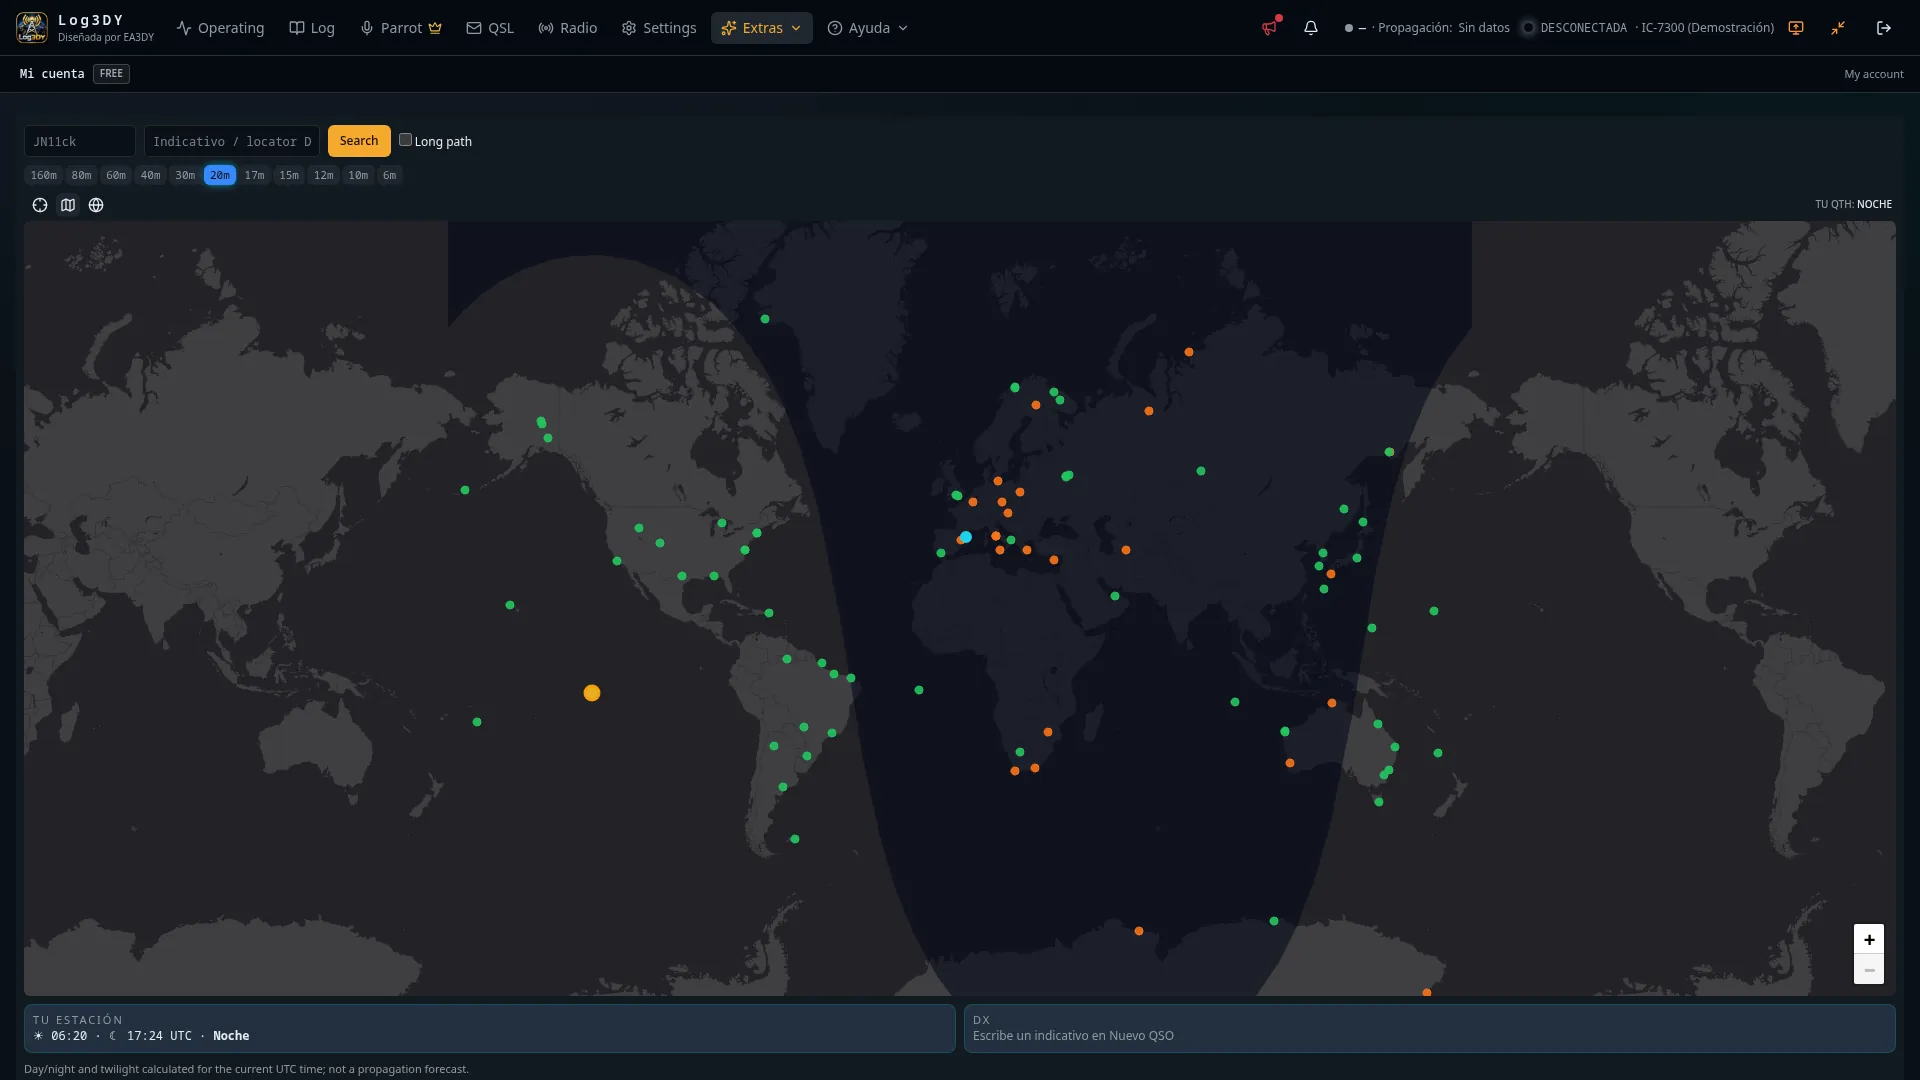Zoom out the map with minus
The width and height of the screenshot is (1920, 1080).
click(1869, 970)
